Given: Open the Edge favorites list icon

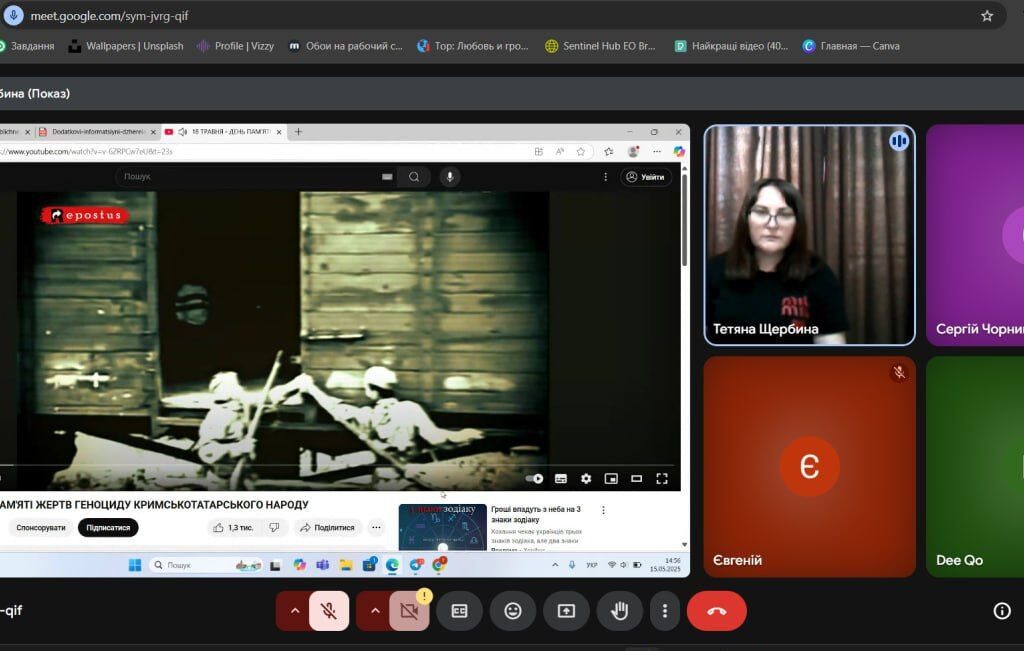Looking at the screenshot, I should pyautogui.click(x=609, y=151).
